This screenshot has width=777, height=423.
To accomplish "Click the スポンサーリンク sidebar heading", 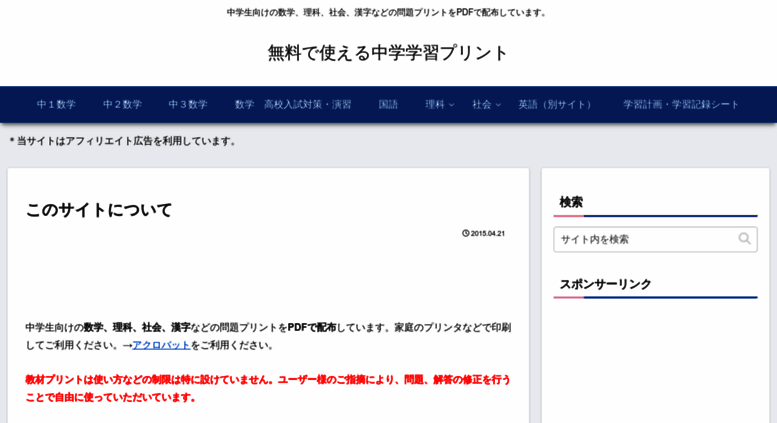I will coord(605,284).
